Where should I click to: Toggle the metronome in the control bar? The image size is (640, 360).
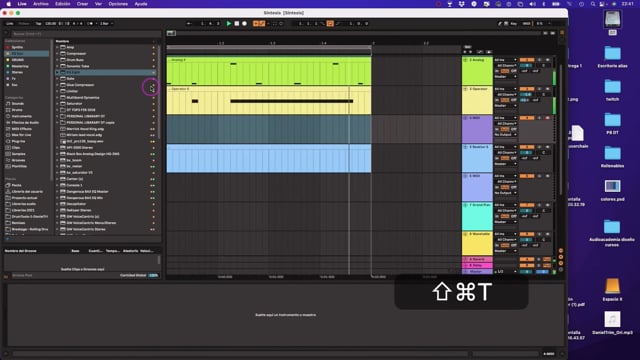tap(90, 24)
